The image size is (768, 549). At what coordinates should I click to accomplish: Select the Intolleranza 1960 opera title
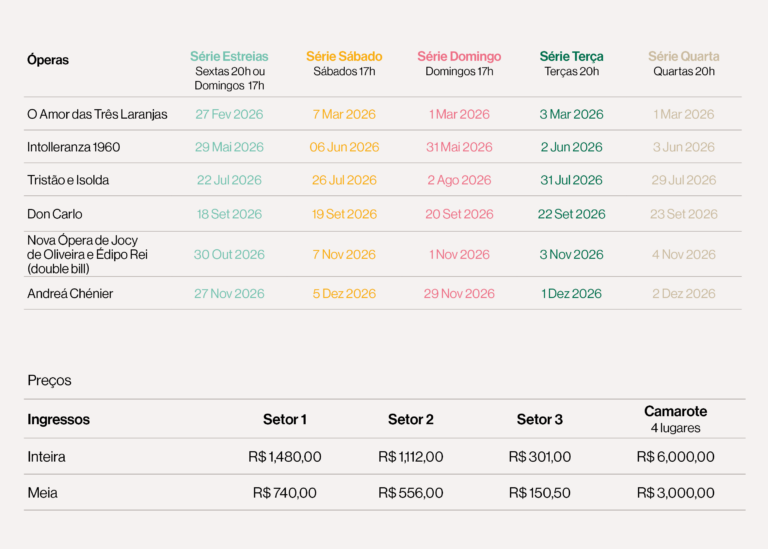point(73,147)
